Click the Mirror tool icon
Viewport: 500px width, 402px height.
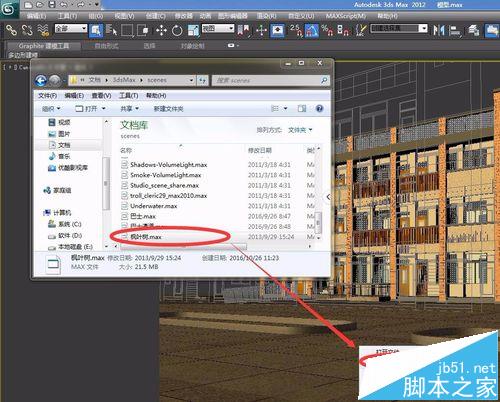click(x=439, y=31)
